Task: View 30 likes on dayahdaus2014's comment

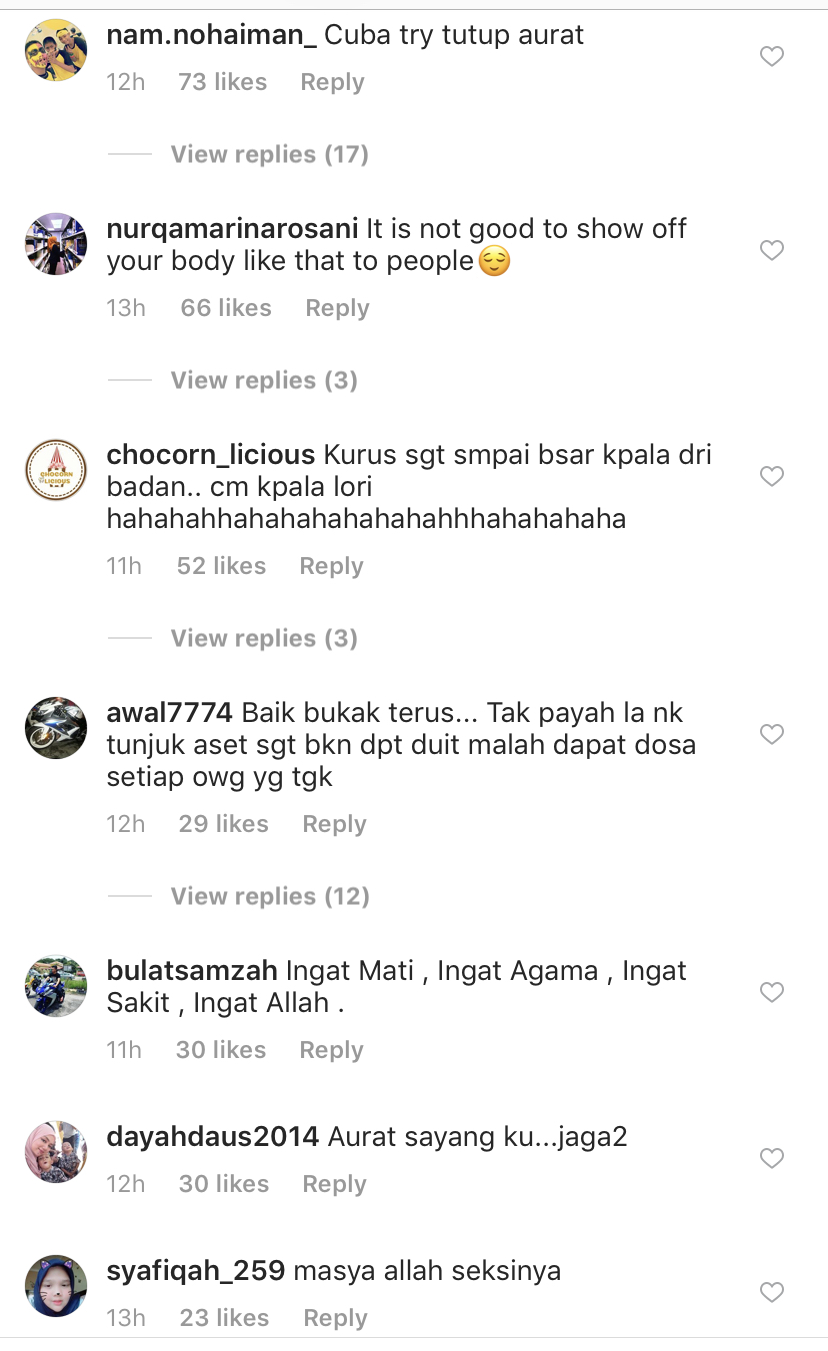Action: [x=224, y=1184]
